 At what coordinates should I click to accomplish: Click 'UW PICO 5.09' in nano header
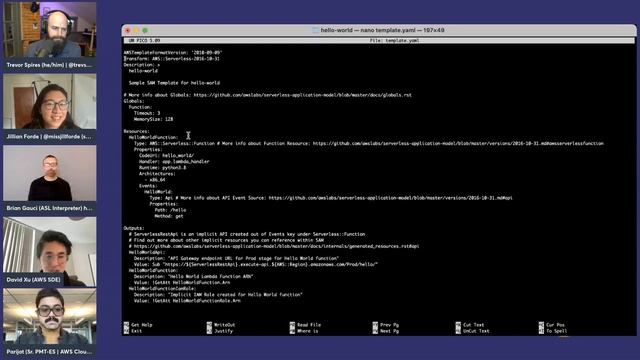(144, 41)
